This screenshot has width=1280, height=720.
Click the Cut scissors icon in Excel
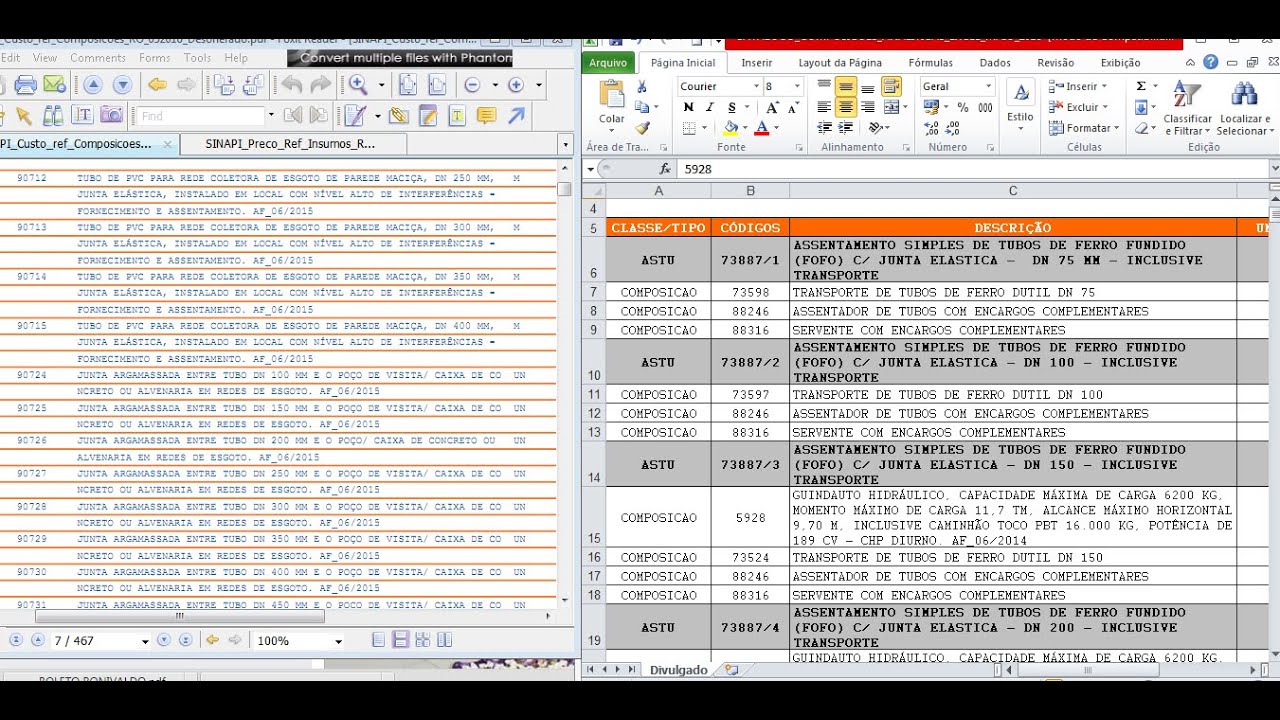[642, 87]
